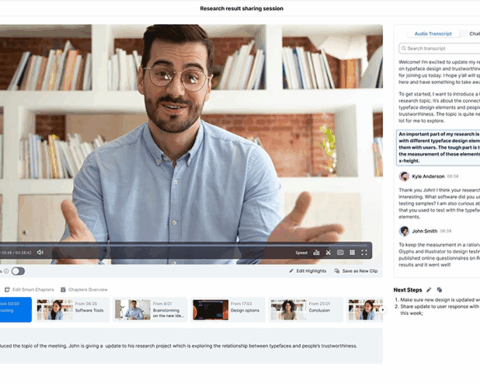Click the scissors trim icon in player bar
Screen dimensions: 480x384
pos(328,253)
